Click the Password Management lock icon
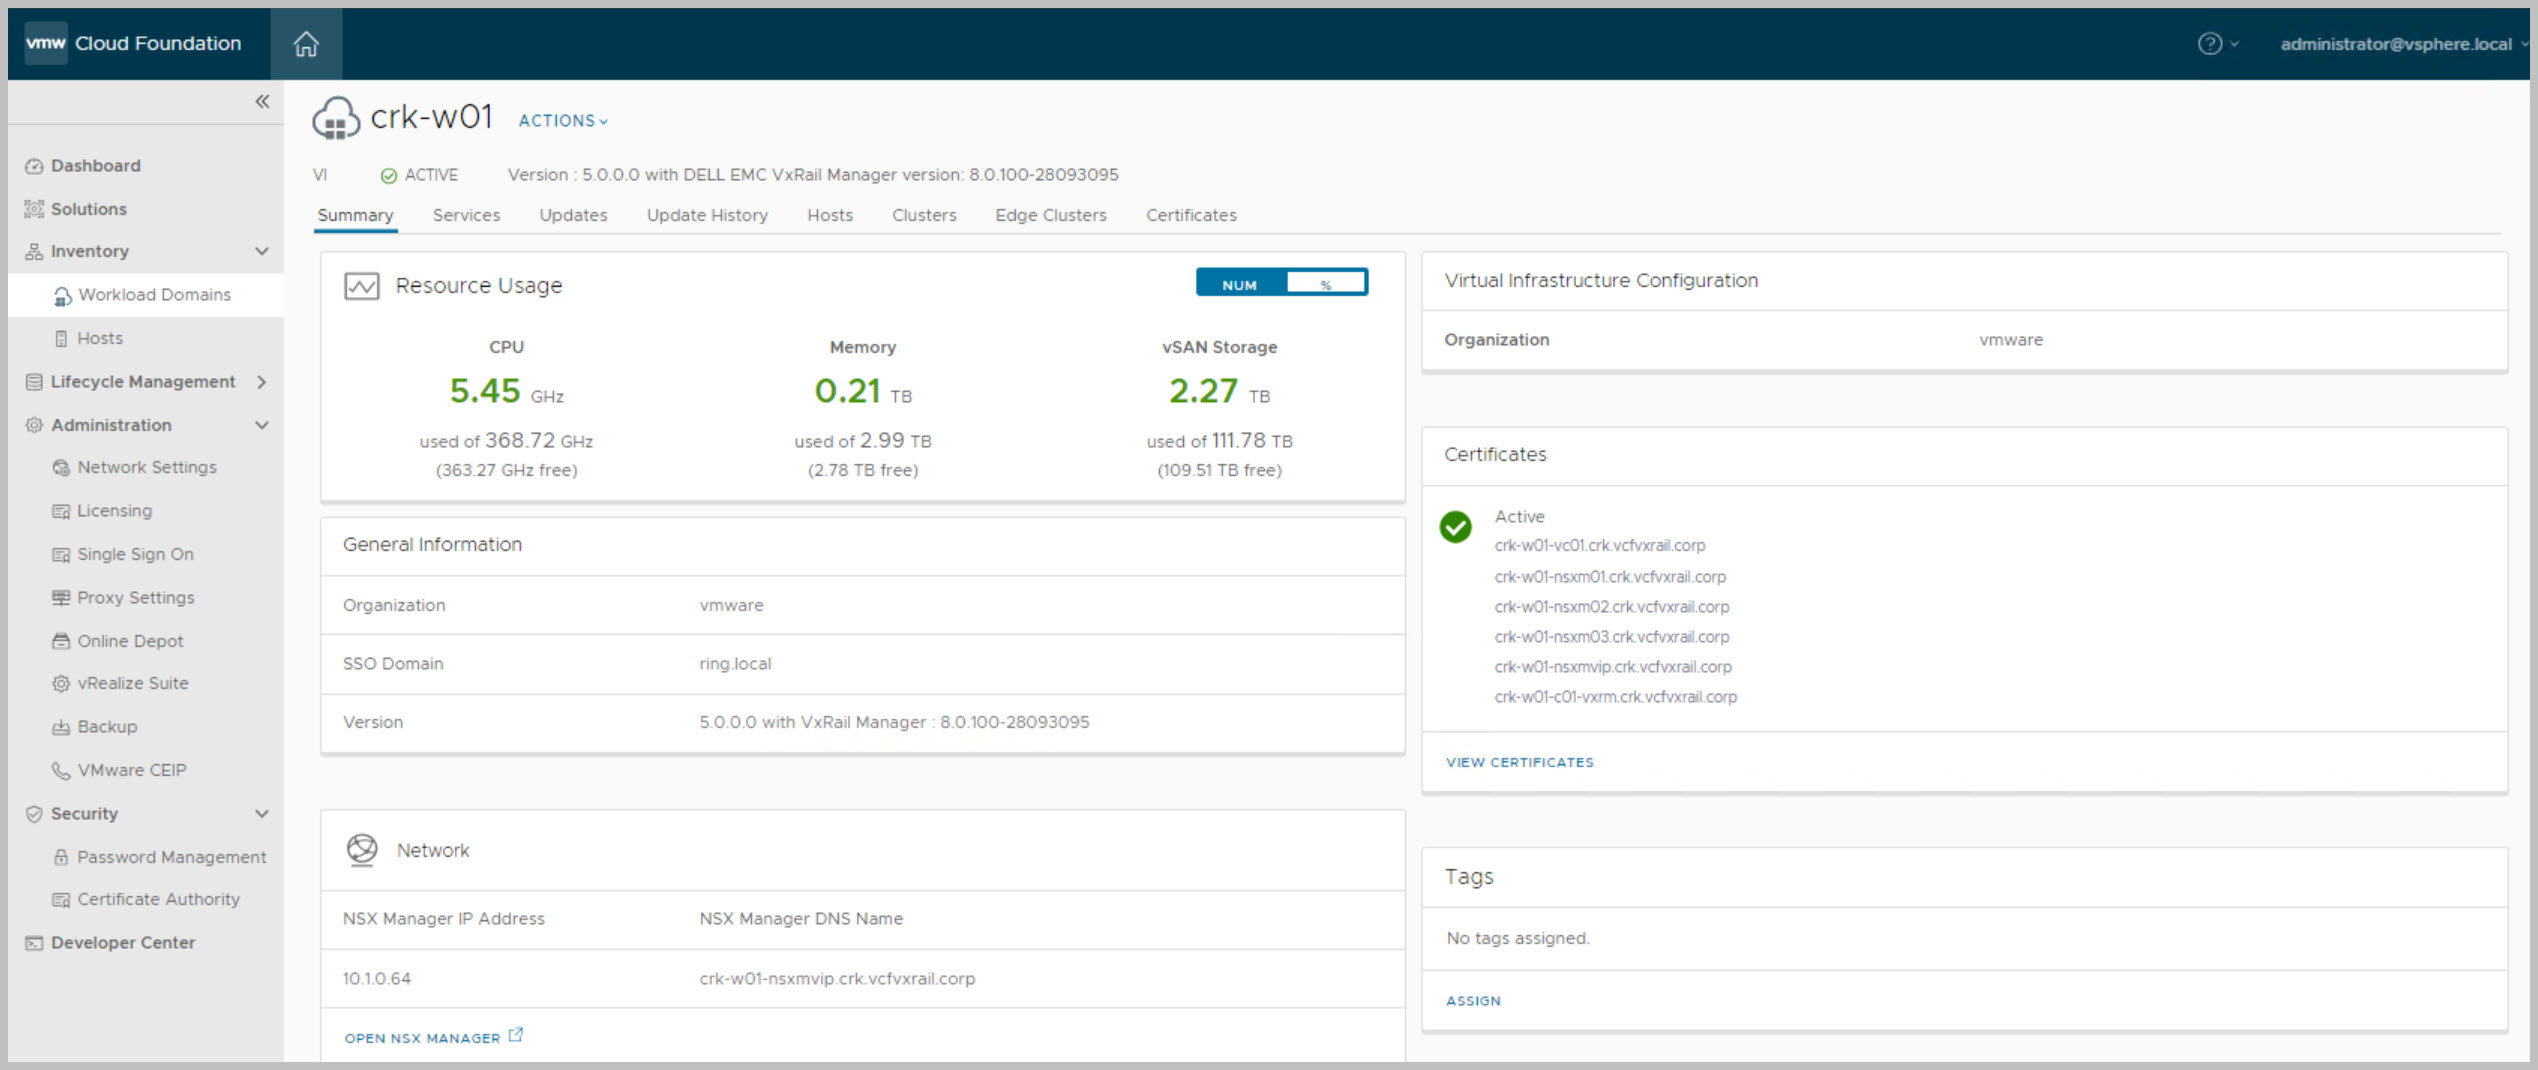Viewport: 2538px width, 1070px height. [61, 857]
